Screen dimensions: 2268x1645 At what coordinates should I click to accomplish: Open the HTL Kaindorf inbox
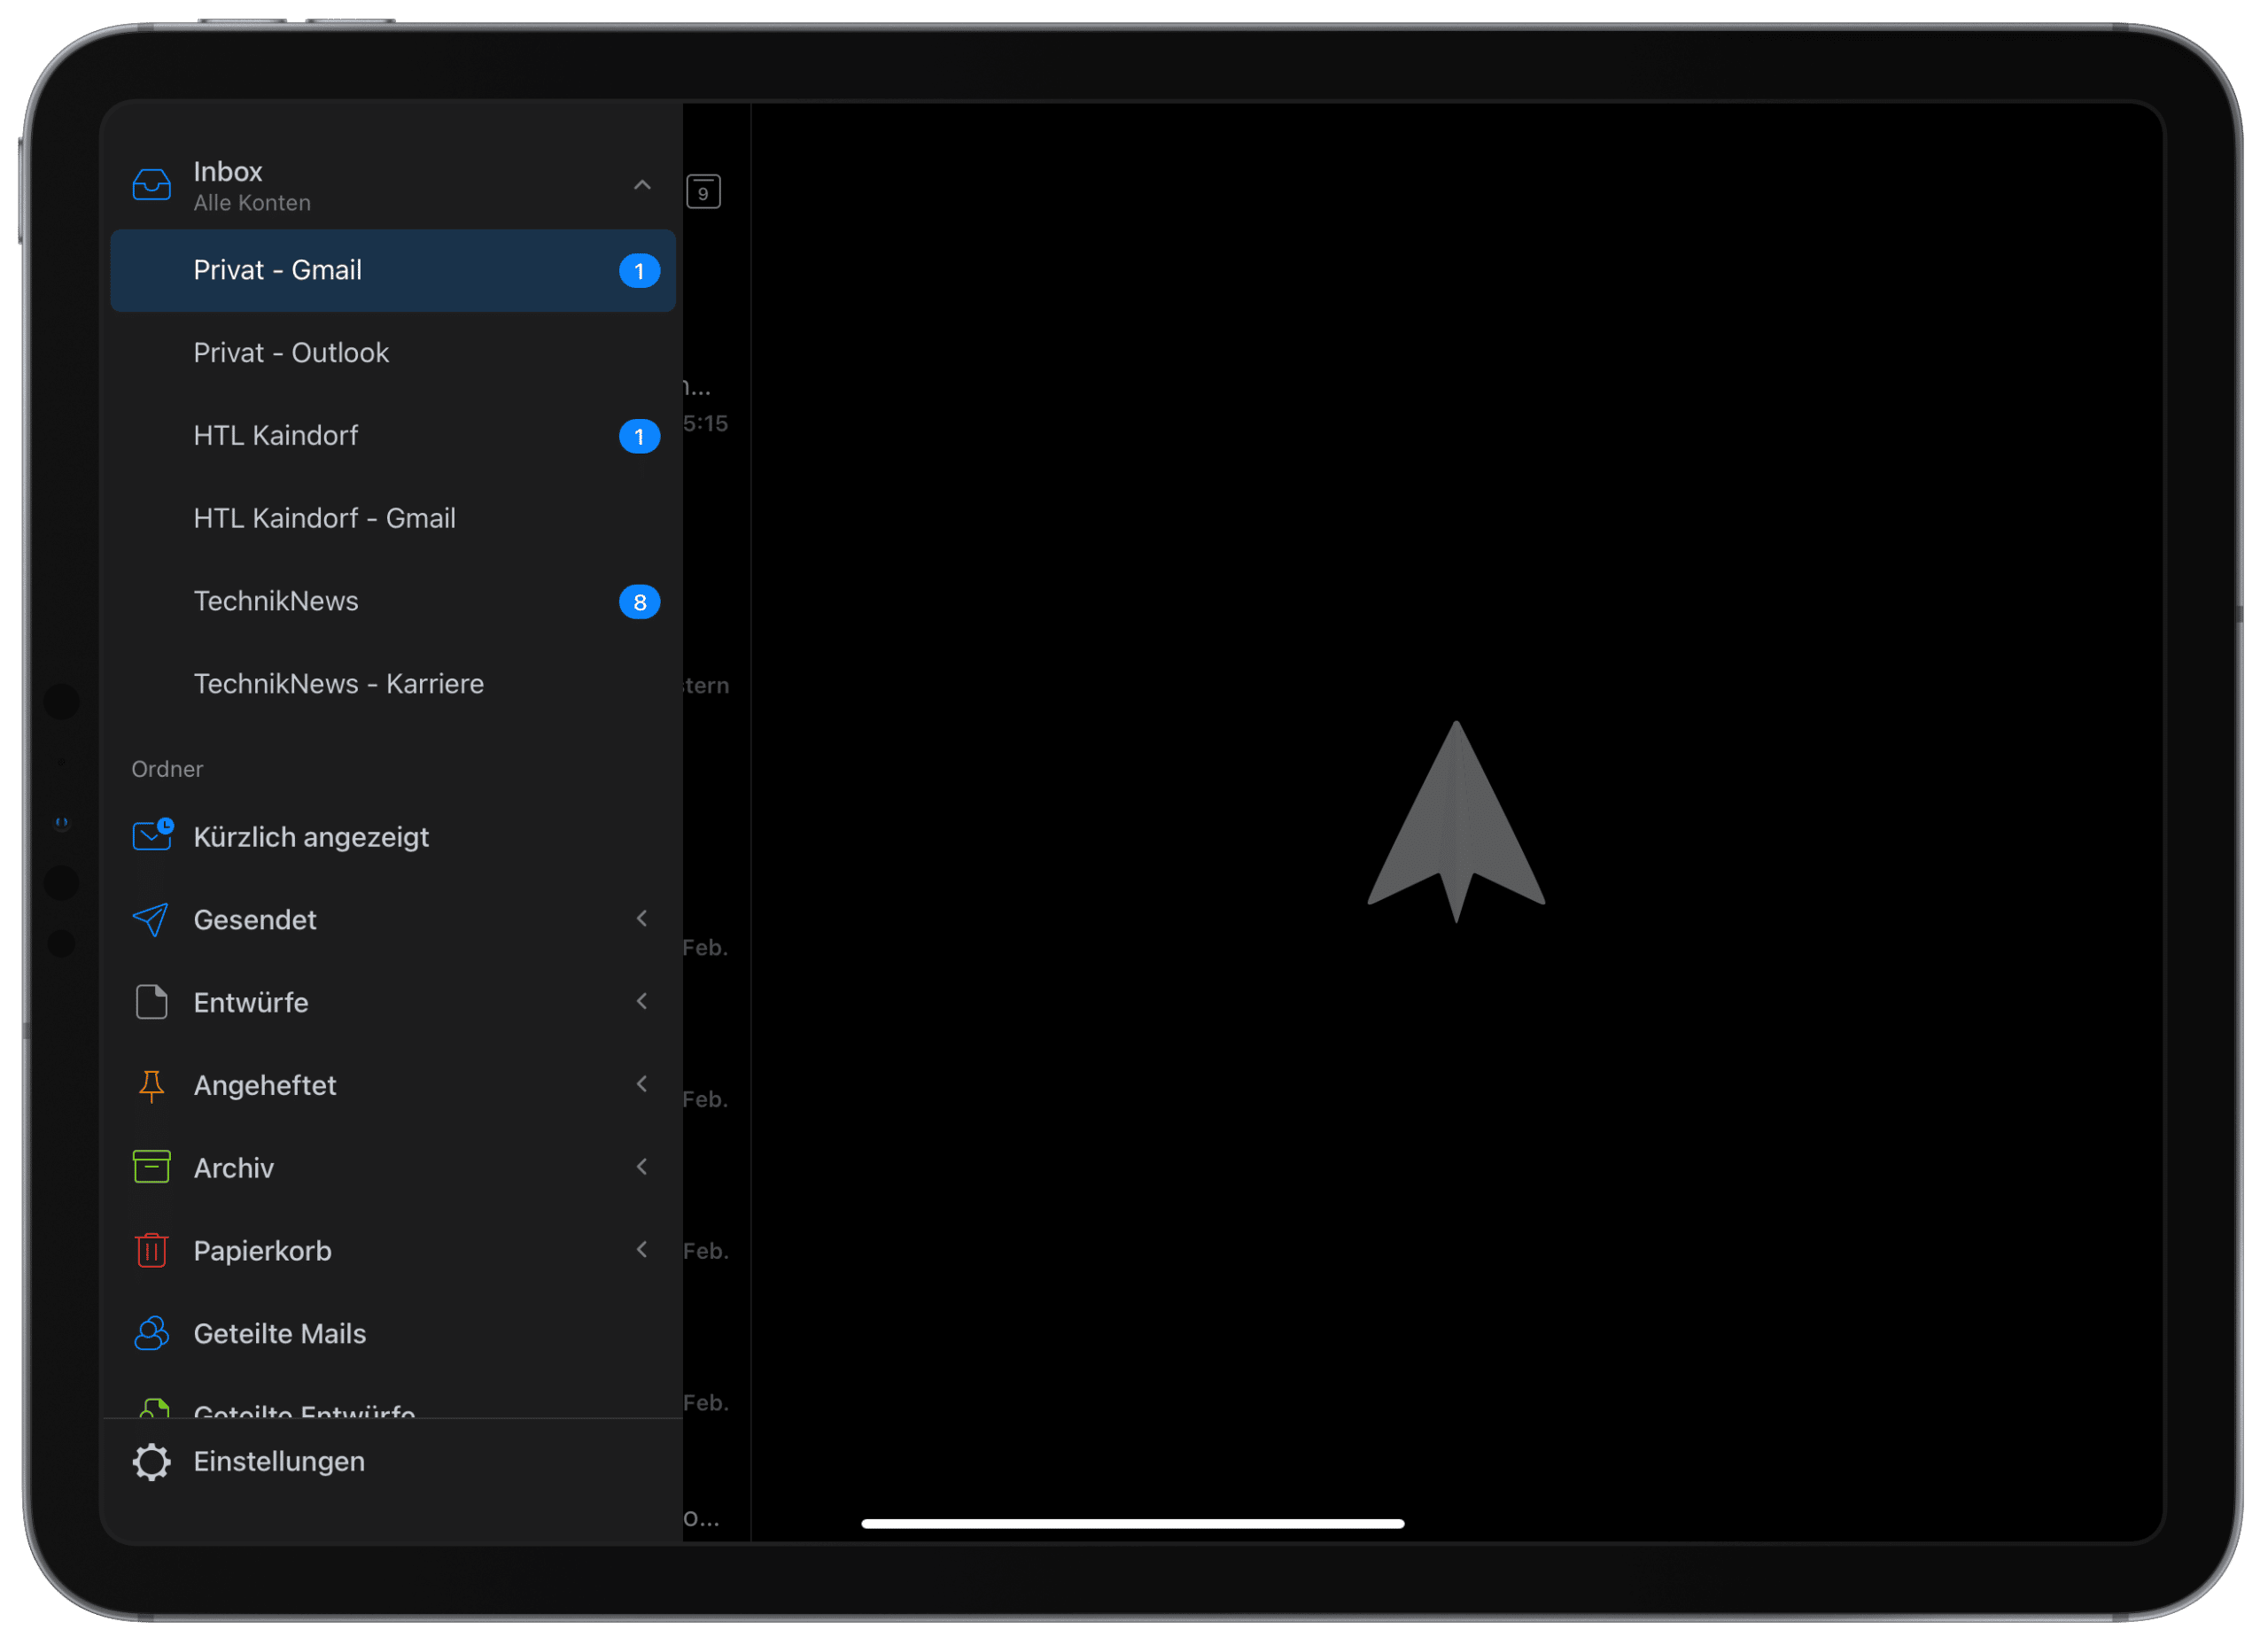coord(393,436)
